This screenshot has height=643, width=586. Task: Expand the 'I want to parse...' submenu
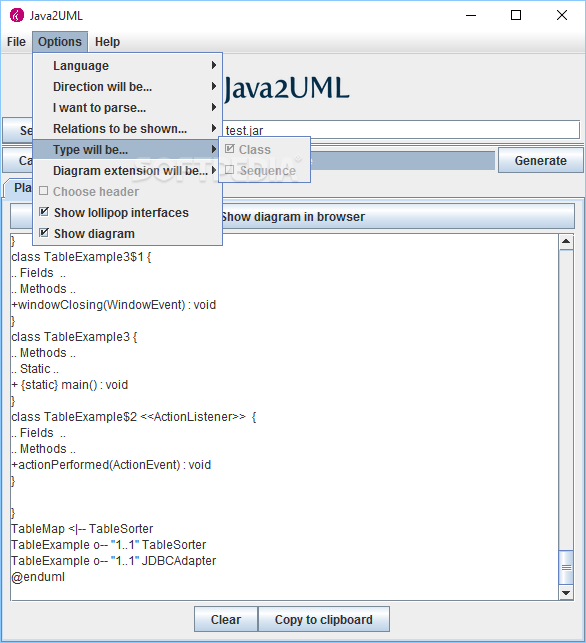click(128, 107)
